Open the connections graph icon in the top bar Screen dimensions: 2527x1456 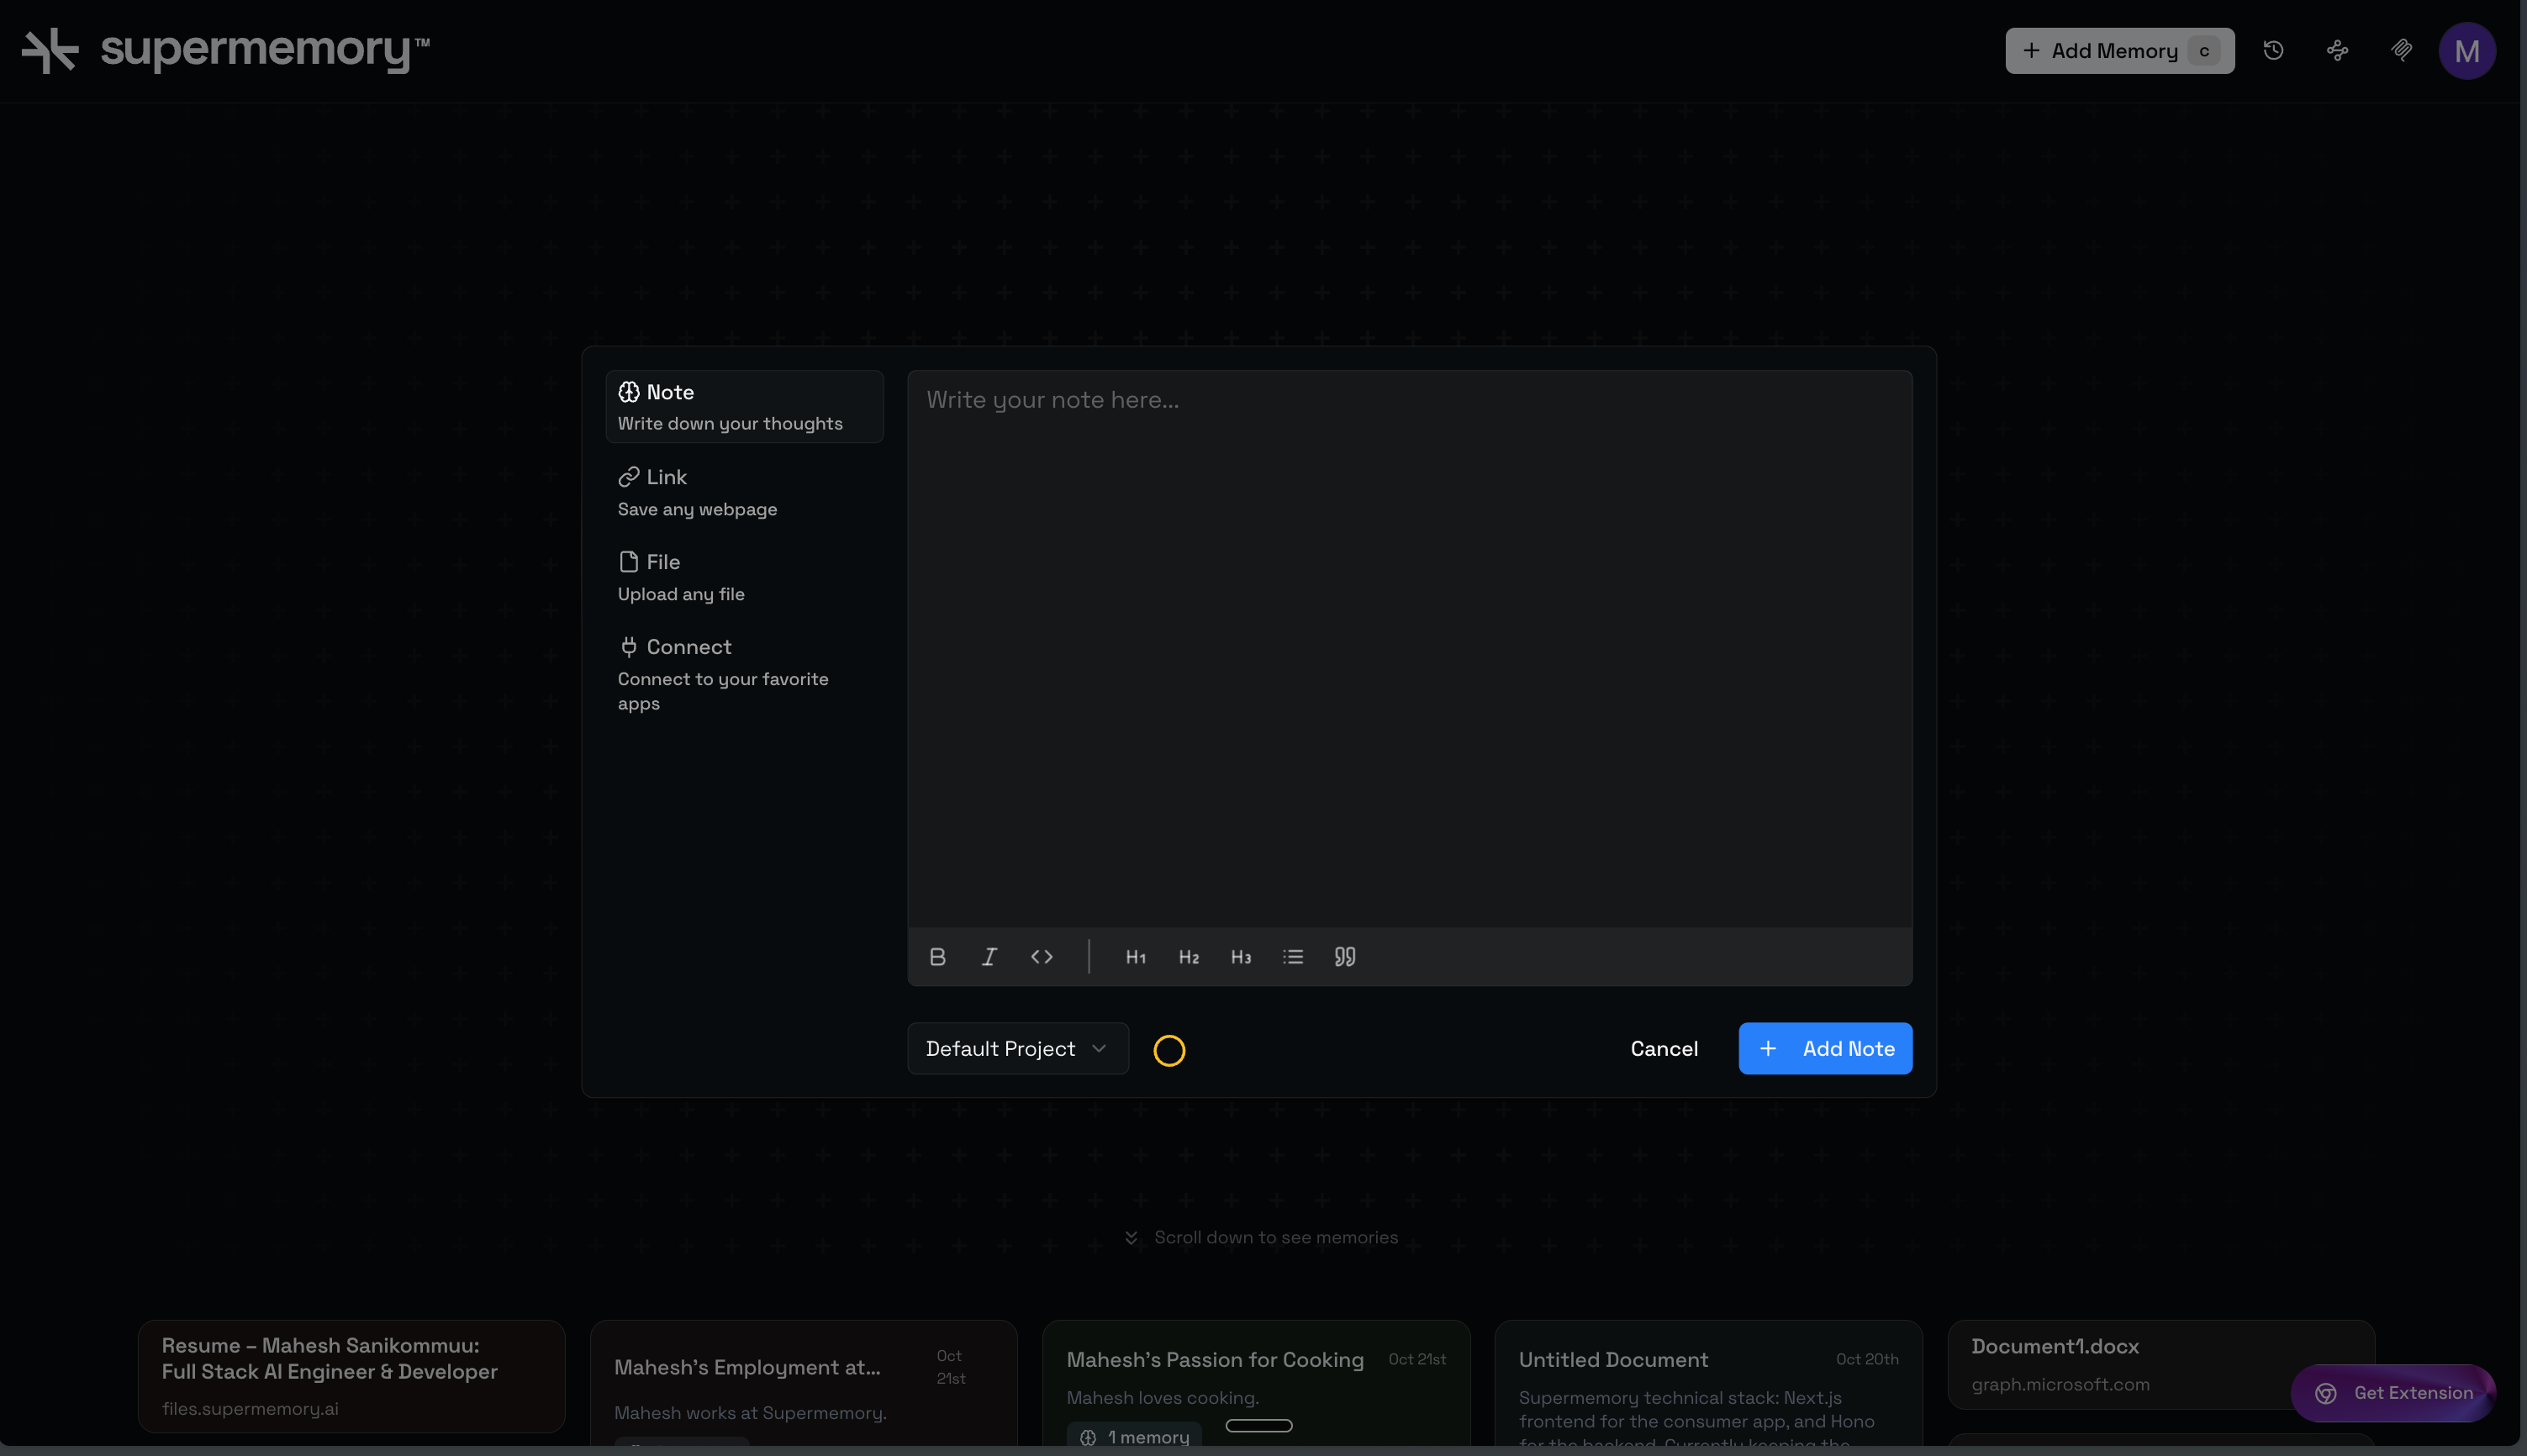[x=2338, y=50]
